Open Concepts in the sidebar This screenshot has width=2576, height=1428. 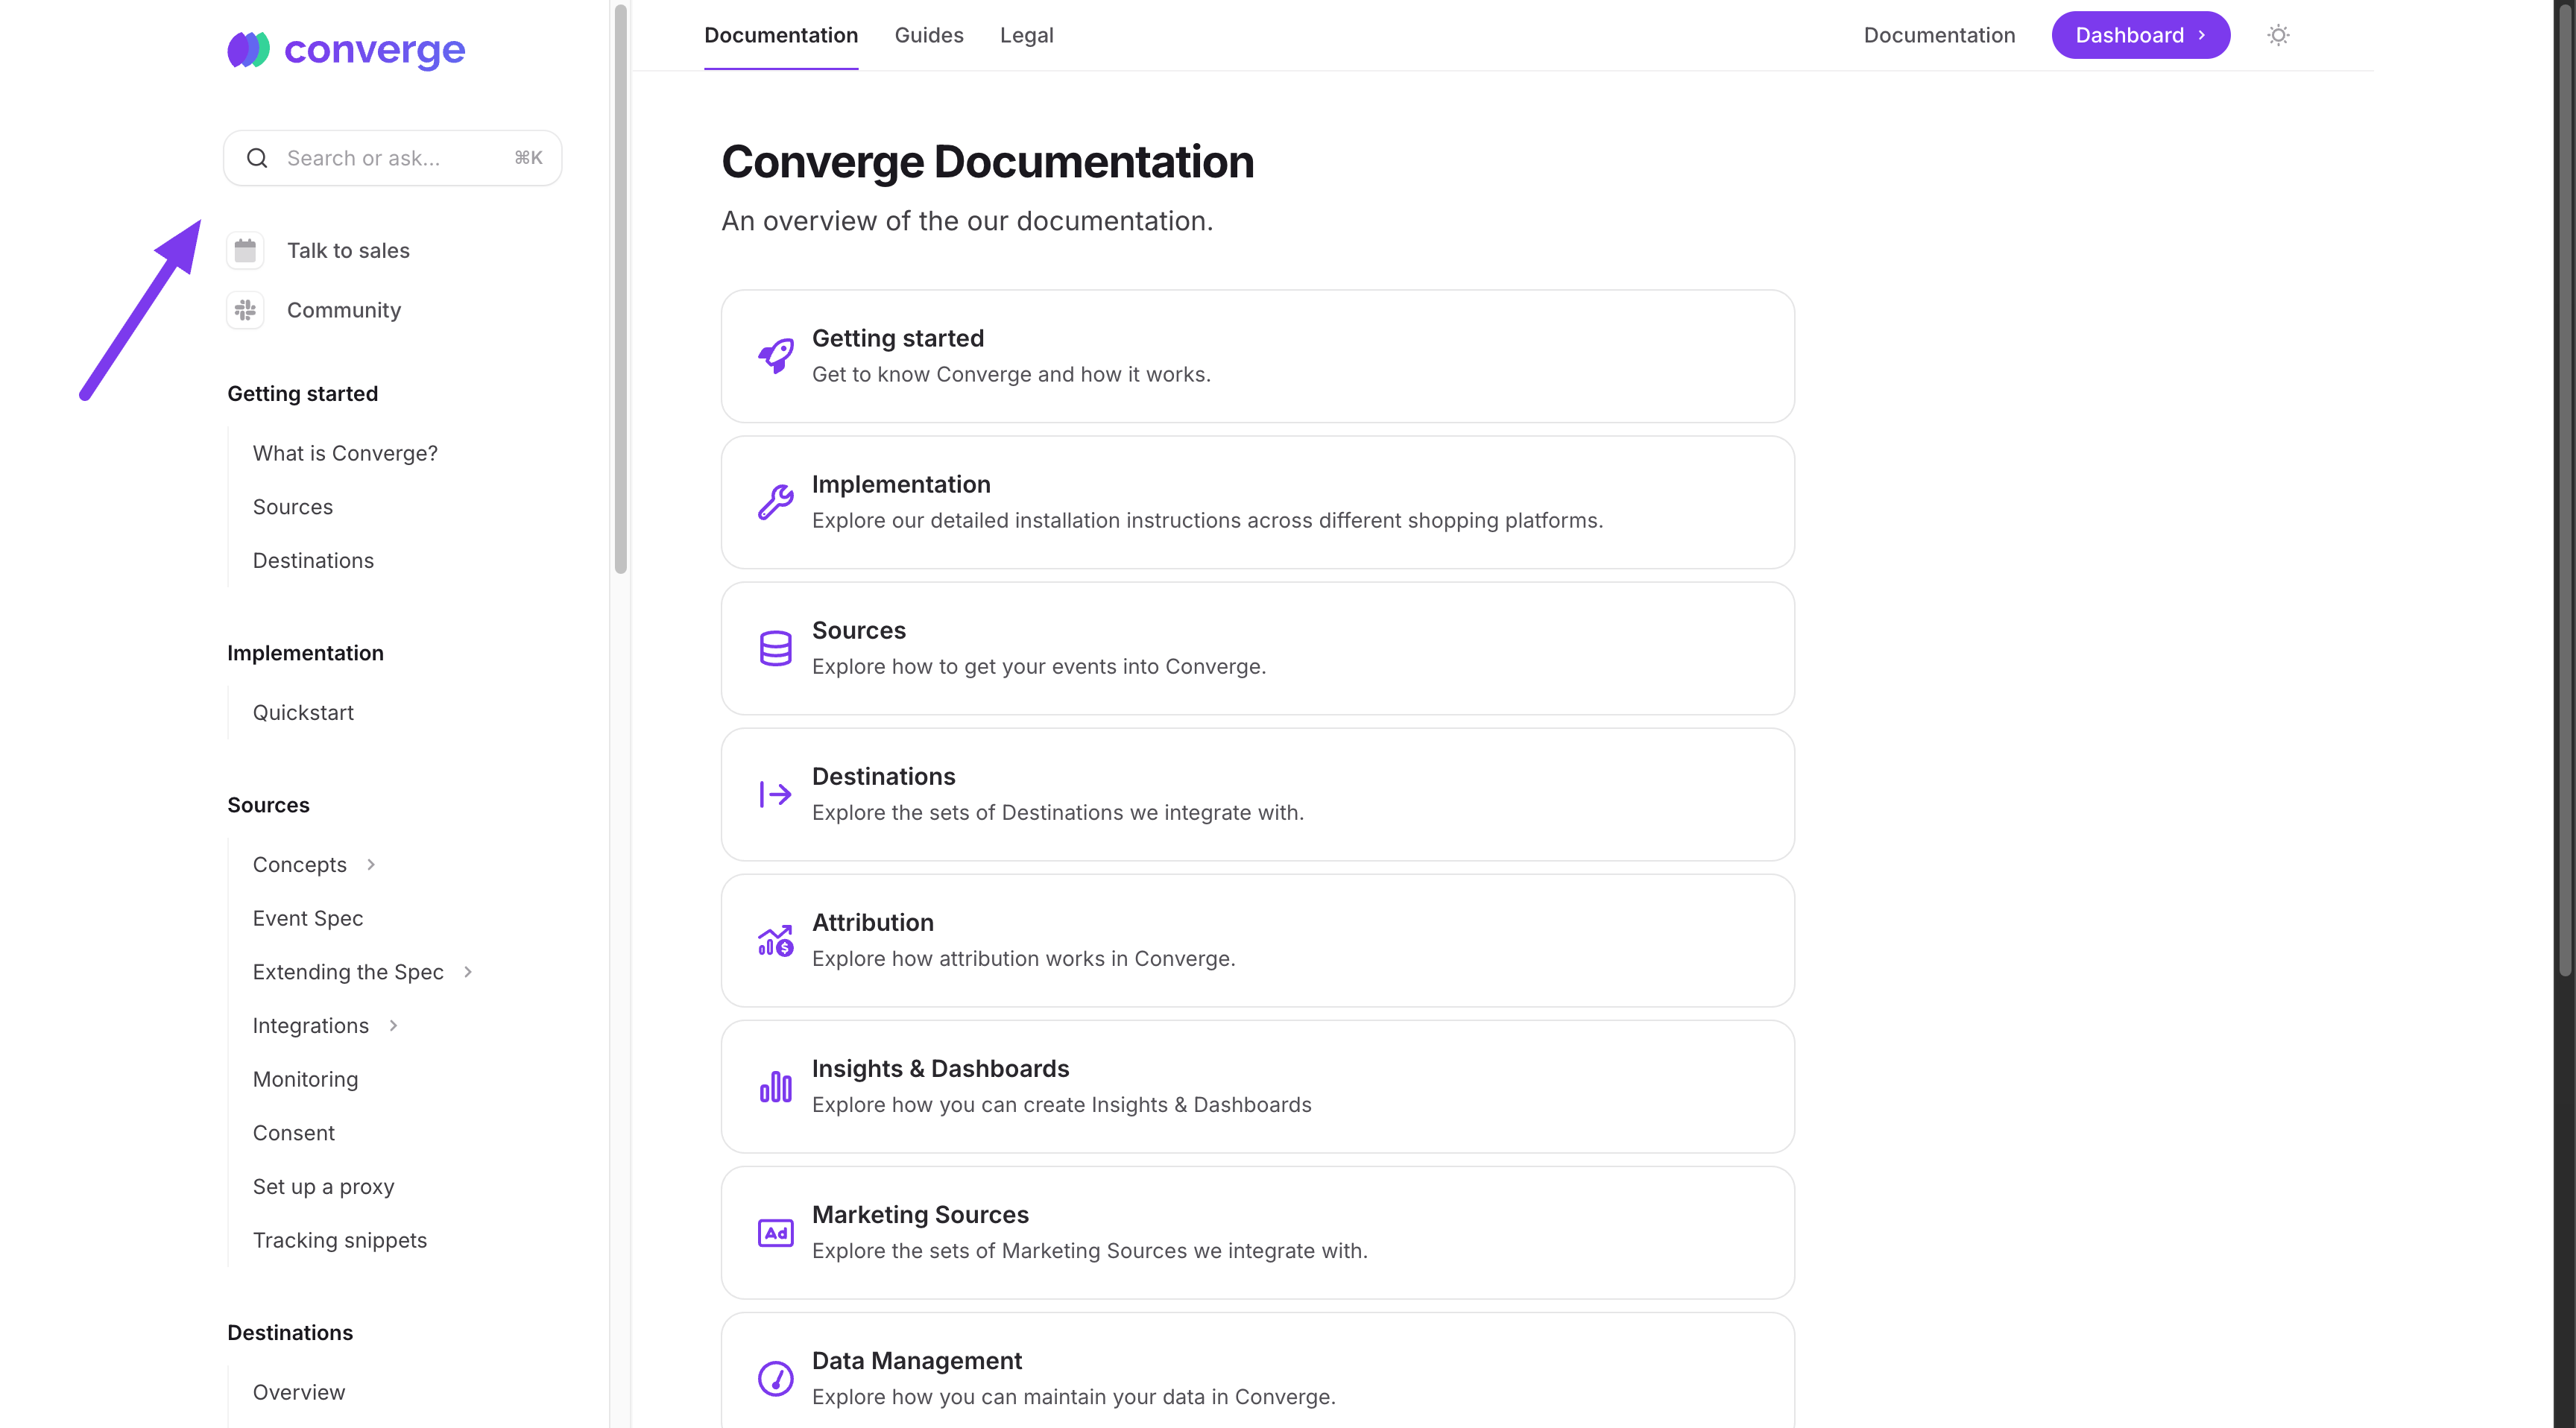pyautogui.click(x=300, y=864)
